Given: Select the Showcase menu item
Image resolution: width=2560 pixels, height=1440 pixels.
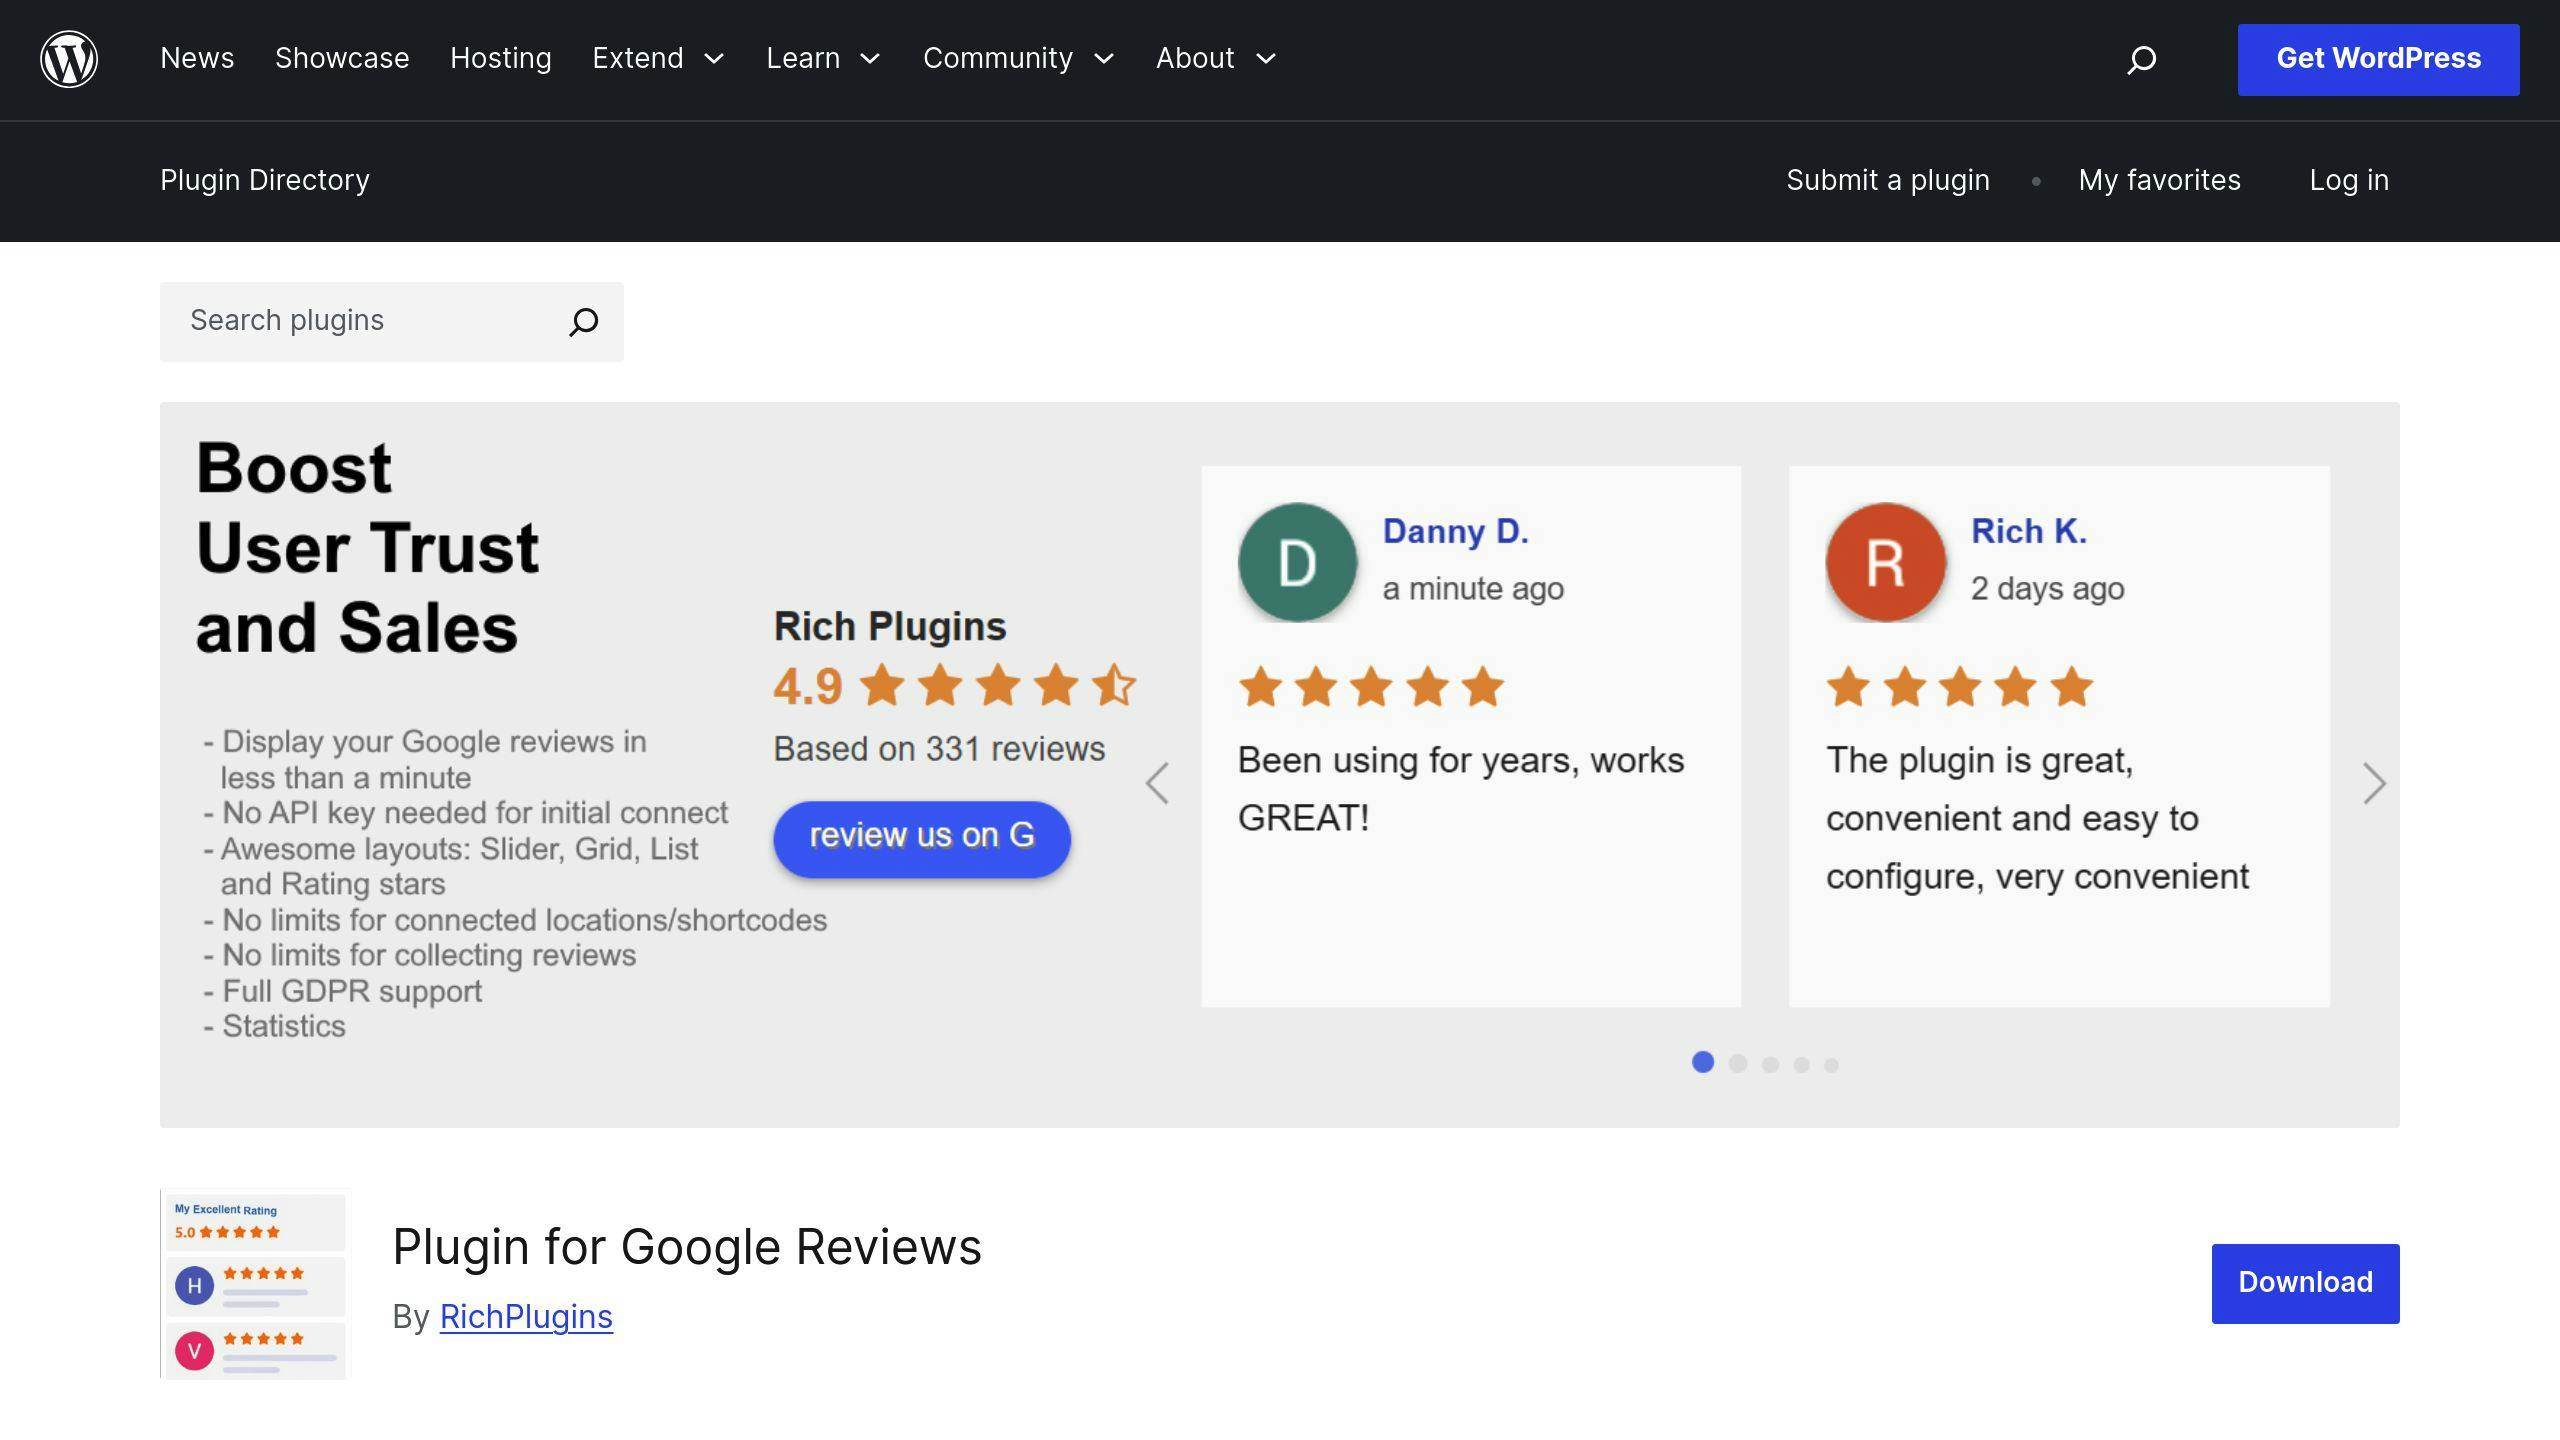Looking at the screenshot, I should click(341, 58).
